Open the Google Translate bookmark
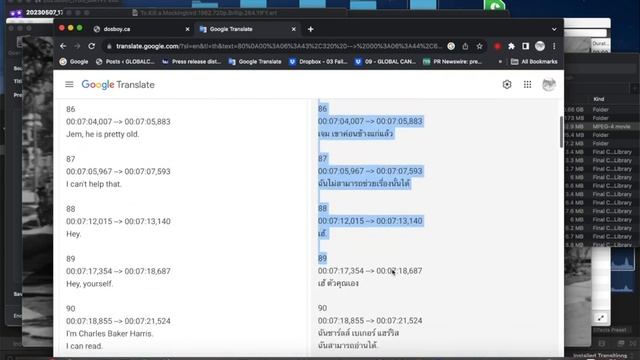640x360 pixels. coord(255,62)
